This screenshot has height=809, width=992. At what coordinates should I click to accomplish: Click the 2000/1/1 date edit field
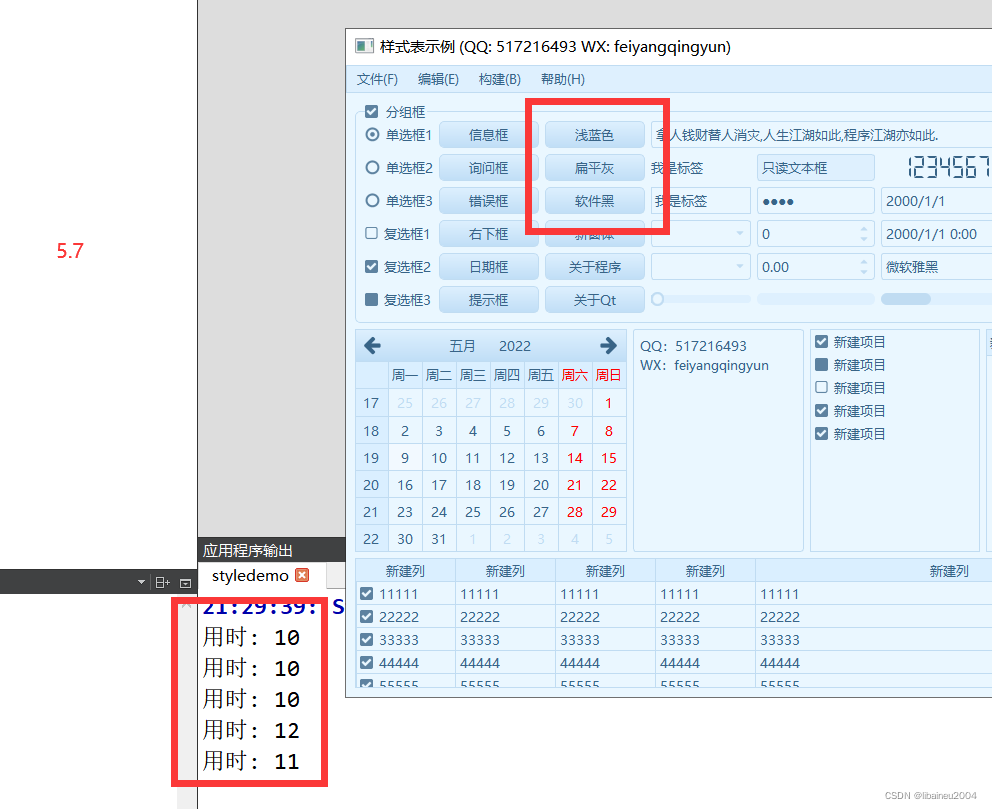click(936, 201)
